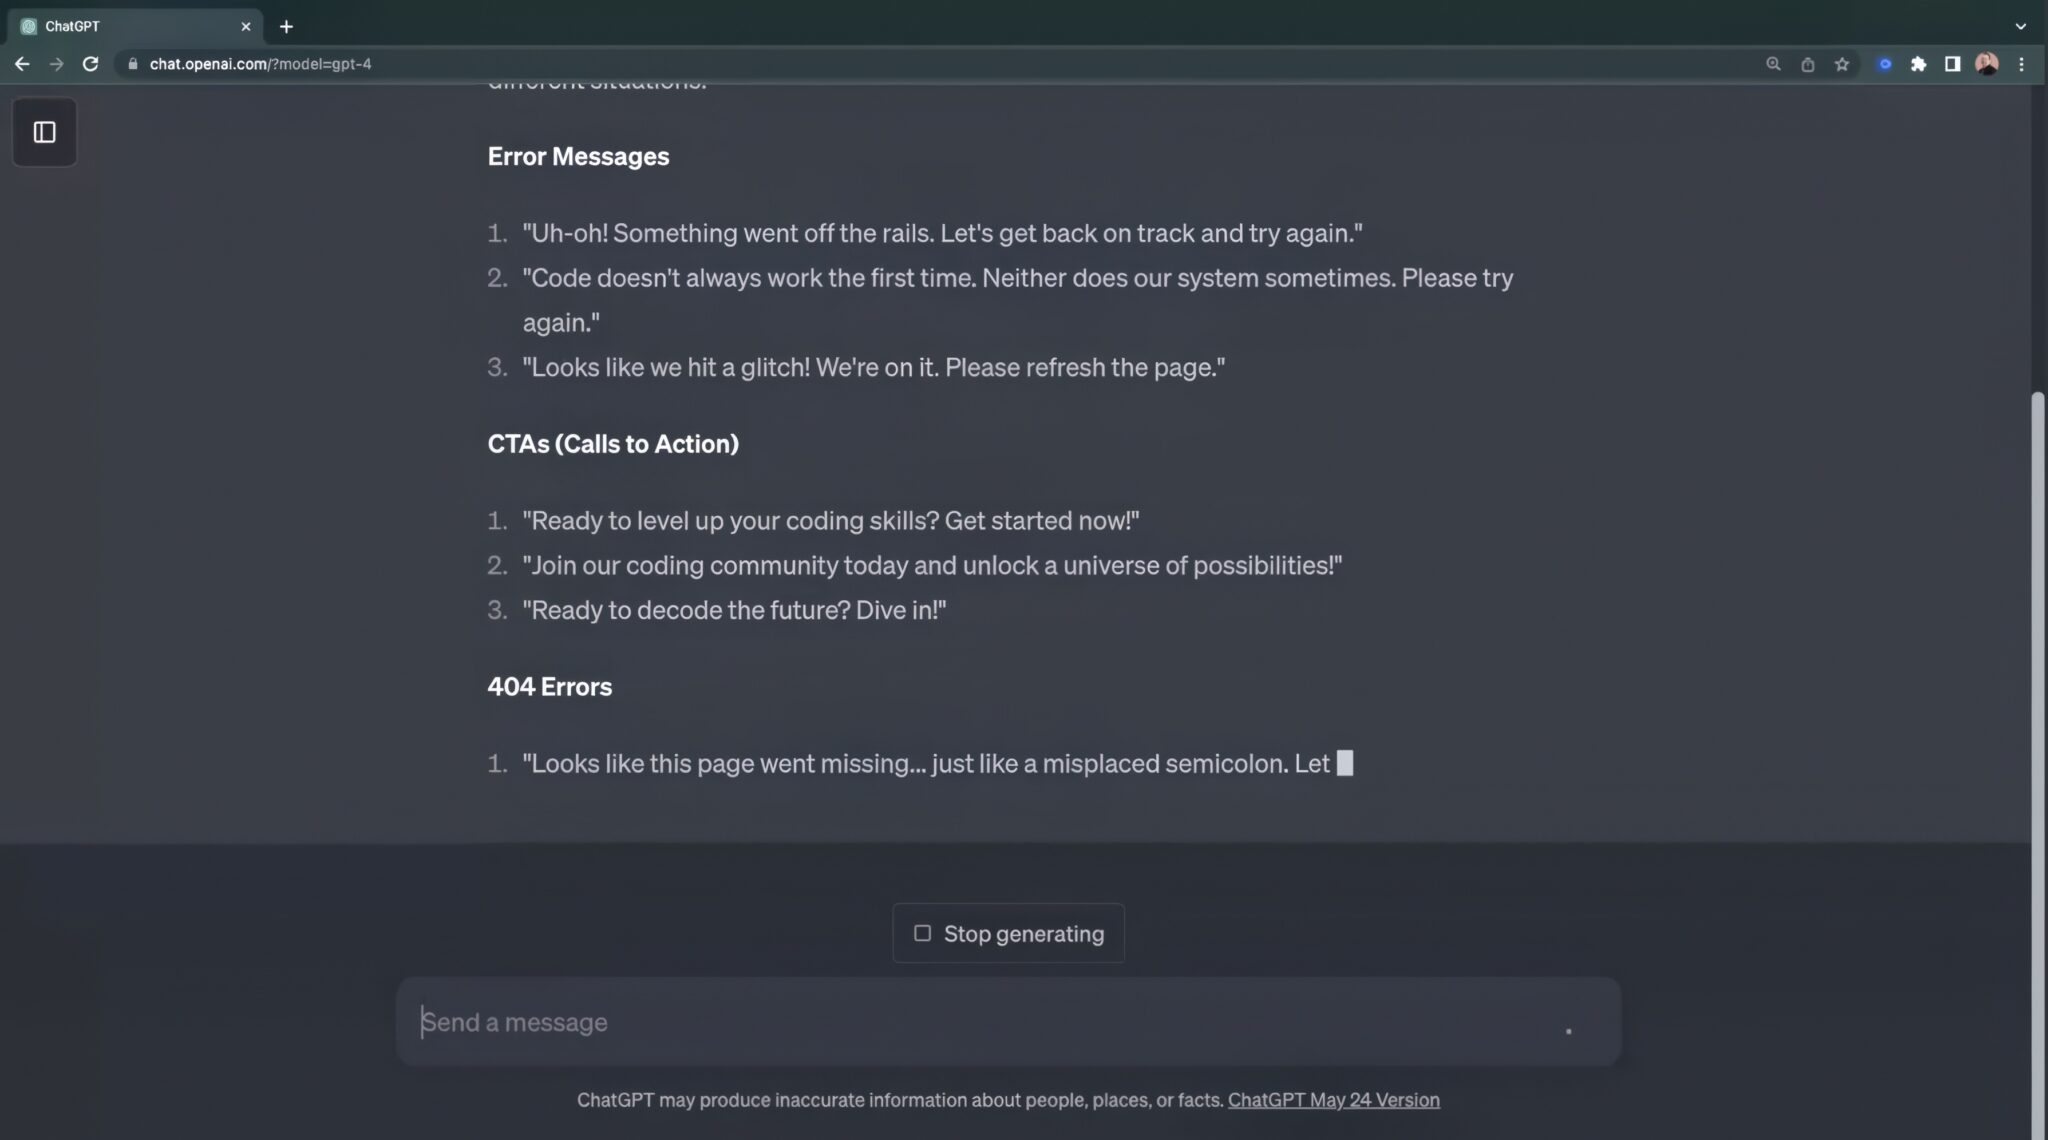Viewport: 2048px width, 1140px height.
Task: Go back with the browser back arrow
Action: 22,64
